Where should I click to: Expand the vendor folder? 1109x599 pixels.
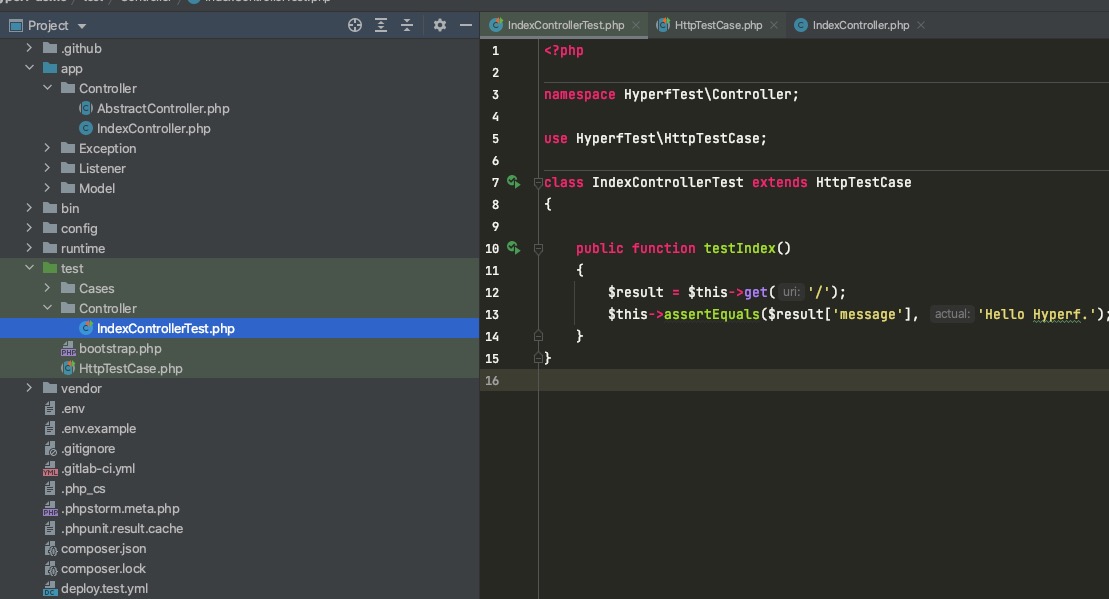pos(29,388)
